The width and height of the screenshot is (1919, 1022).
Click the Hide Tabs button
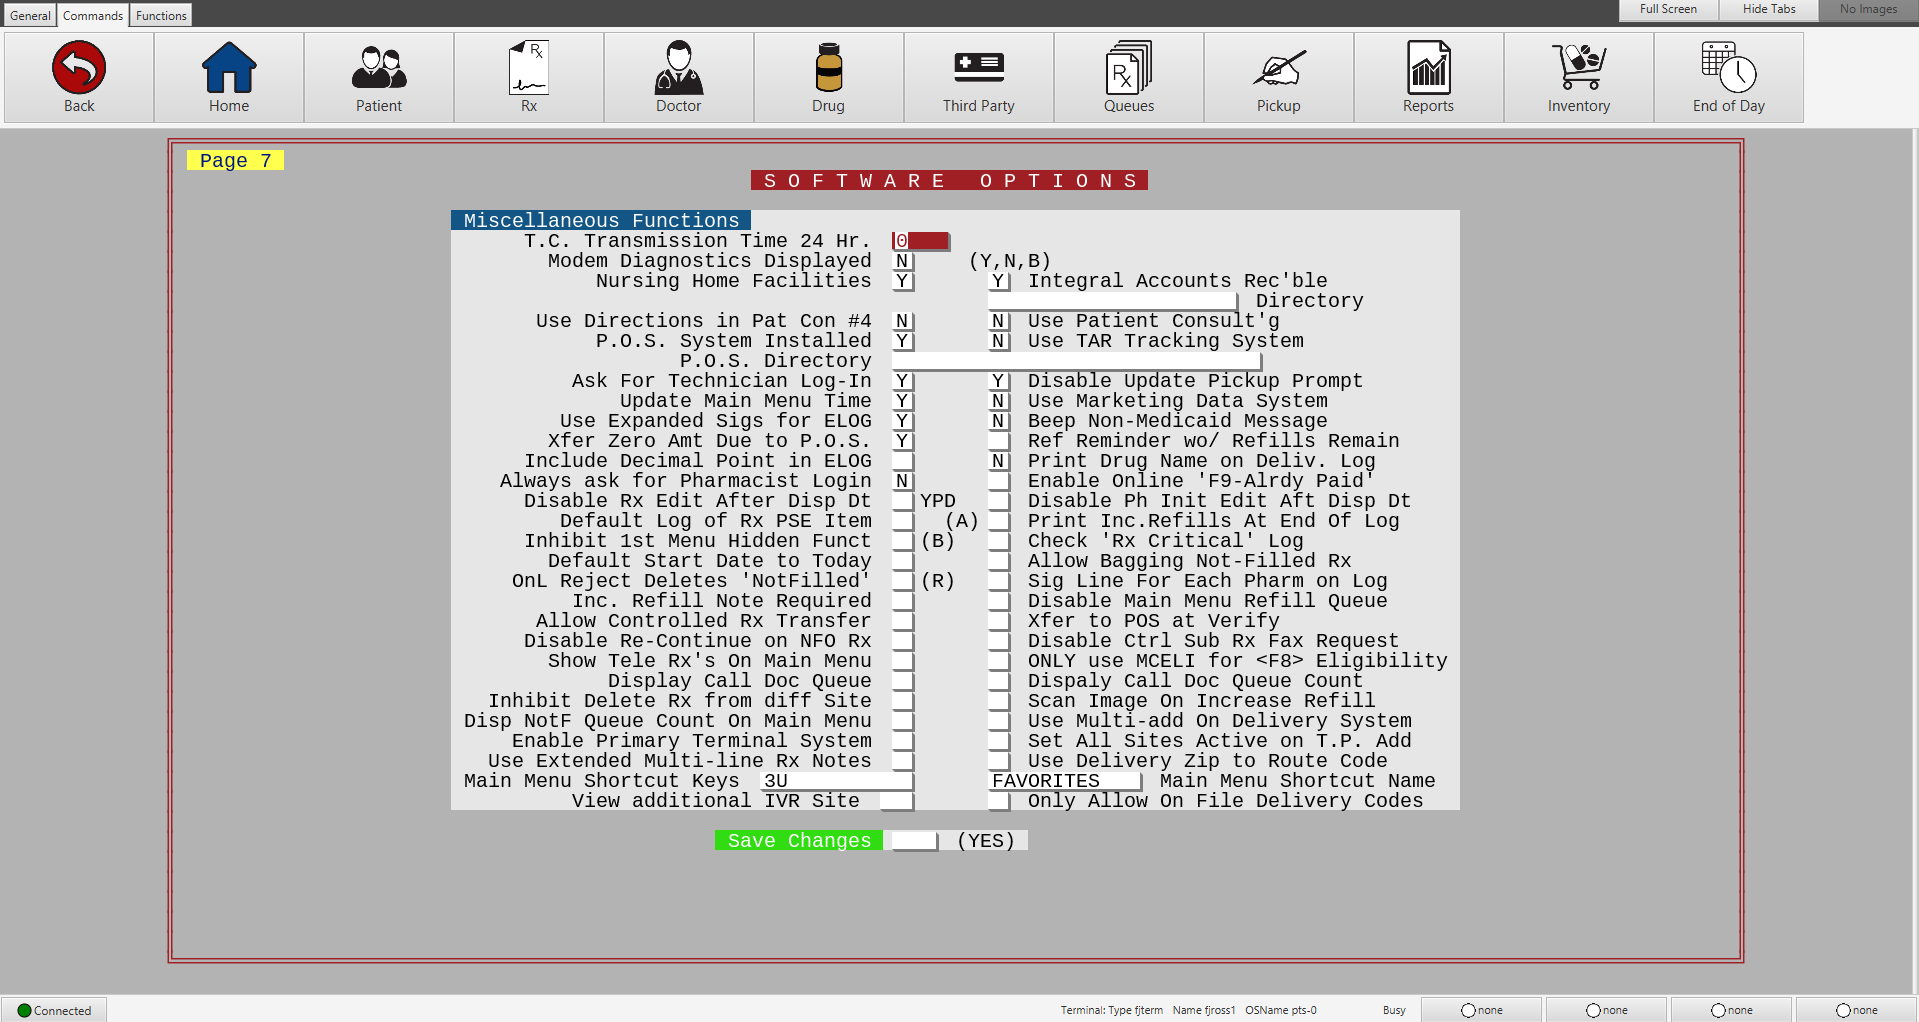coord(1769,9)
